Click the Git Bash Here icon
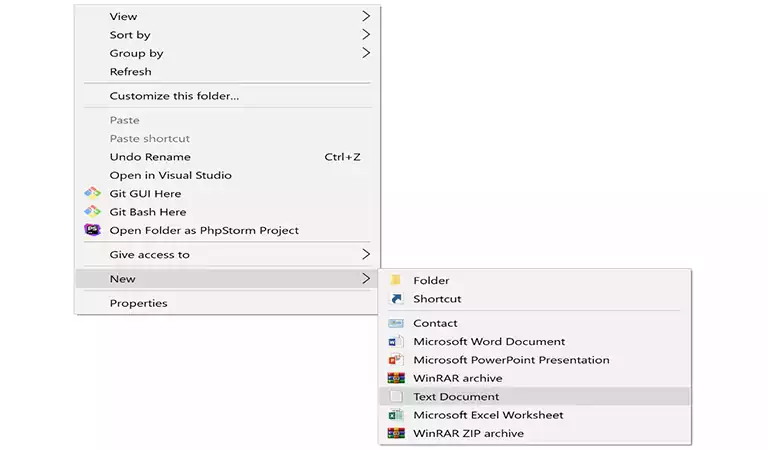Screen dimensions: 768x450 [x=92, y=212]
